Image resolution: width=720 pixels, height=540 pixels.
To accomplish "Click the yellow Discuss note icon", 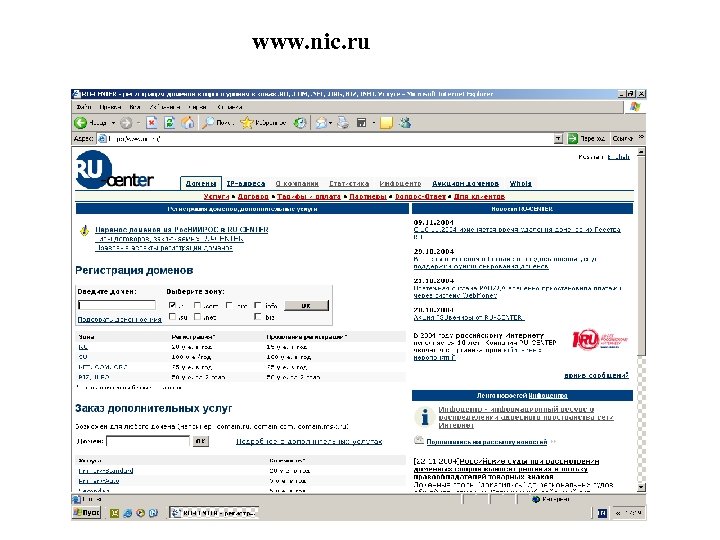I will (x=386, y=123).
